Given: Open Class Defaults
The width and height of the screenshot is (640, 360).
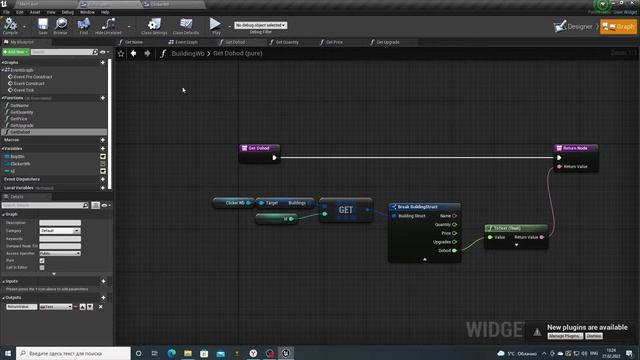Looking at the screenshot, I should pos(186,26).
